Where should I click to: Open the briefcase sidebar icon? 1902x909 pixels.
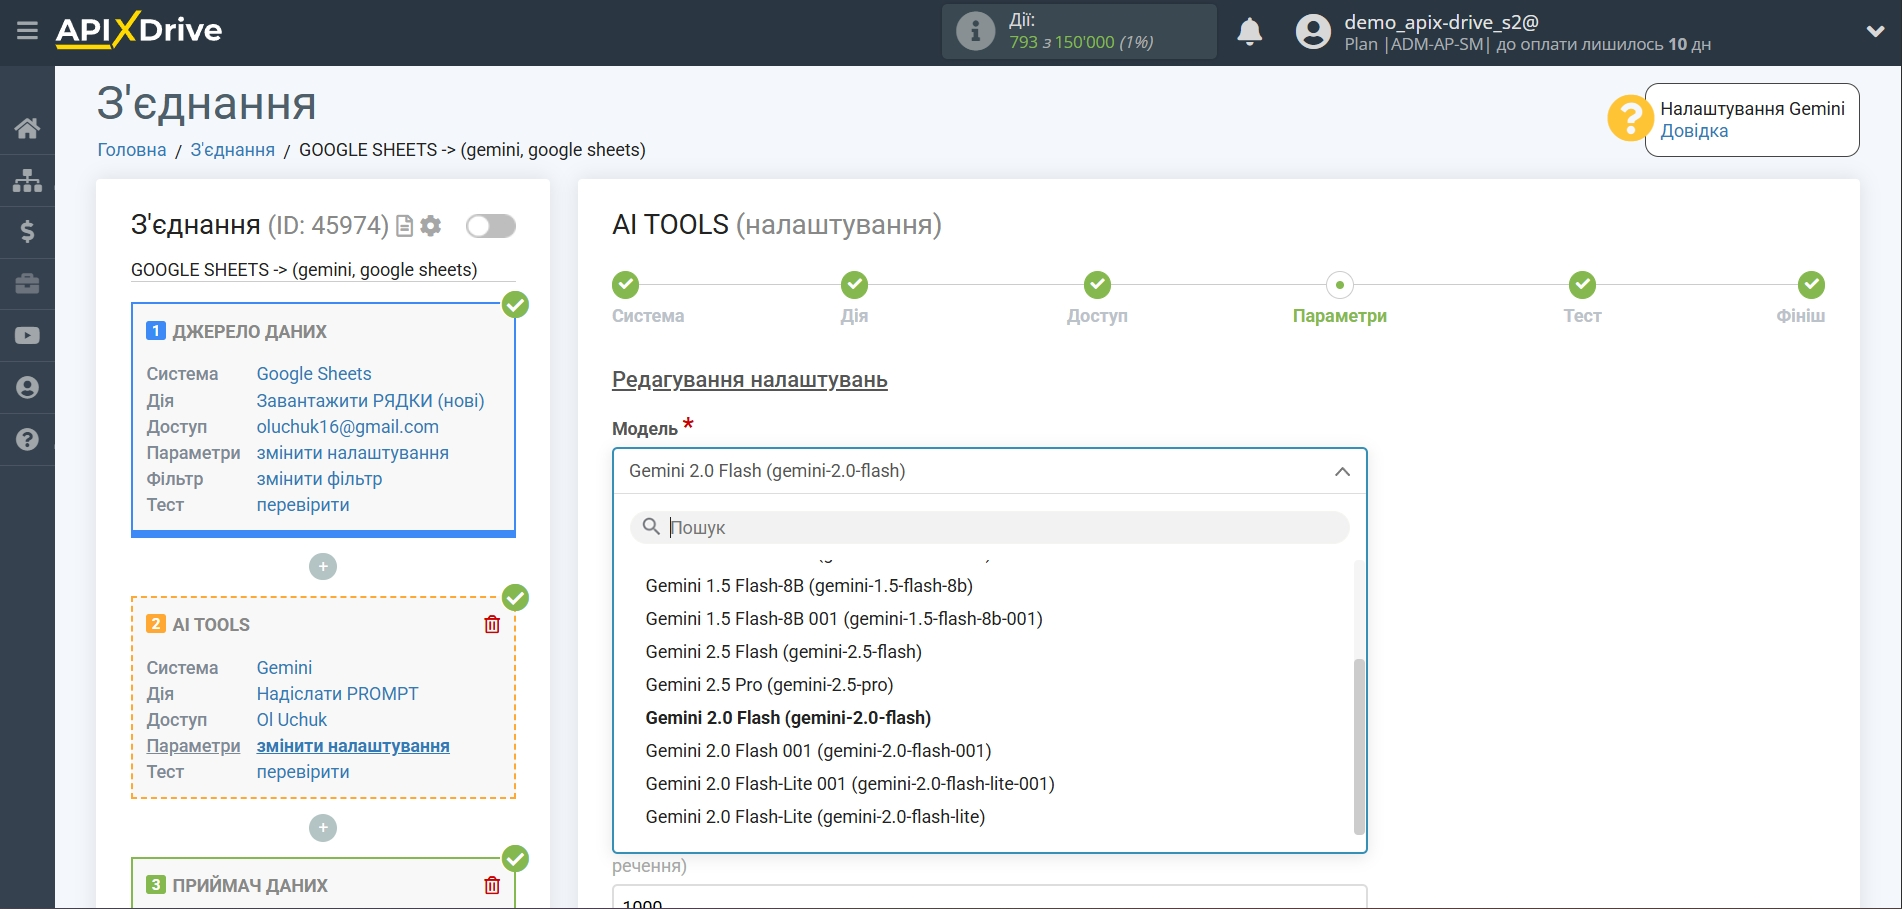(27, 284)
